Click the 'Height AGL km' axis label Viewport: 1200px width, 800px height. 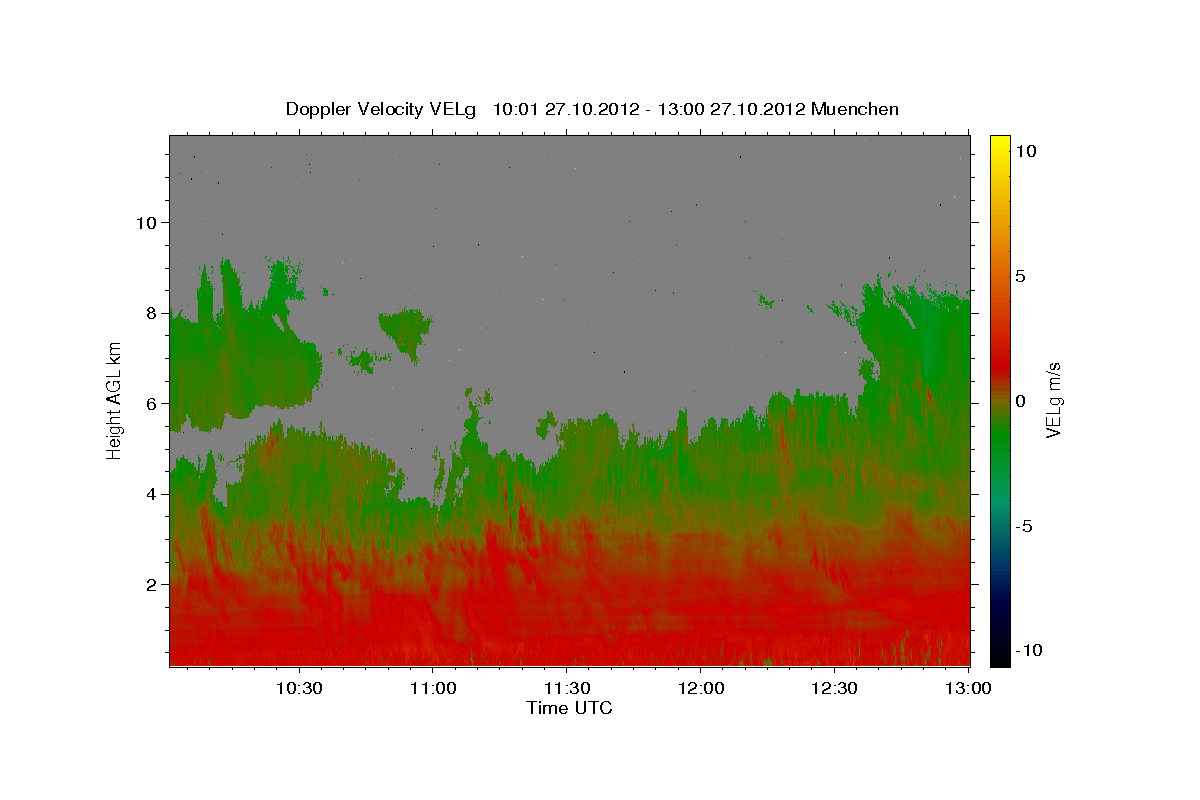[x=115, y=400]
